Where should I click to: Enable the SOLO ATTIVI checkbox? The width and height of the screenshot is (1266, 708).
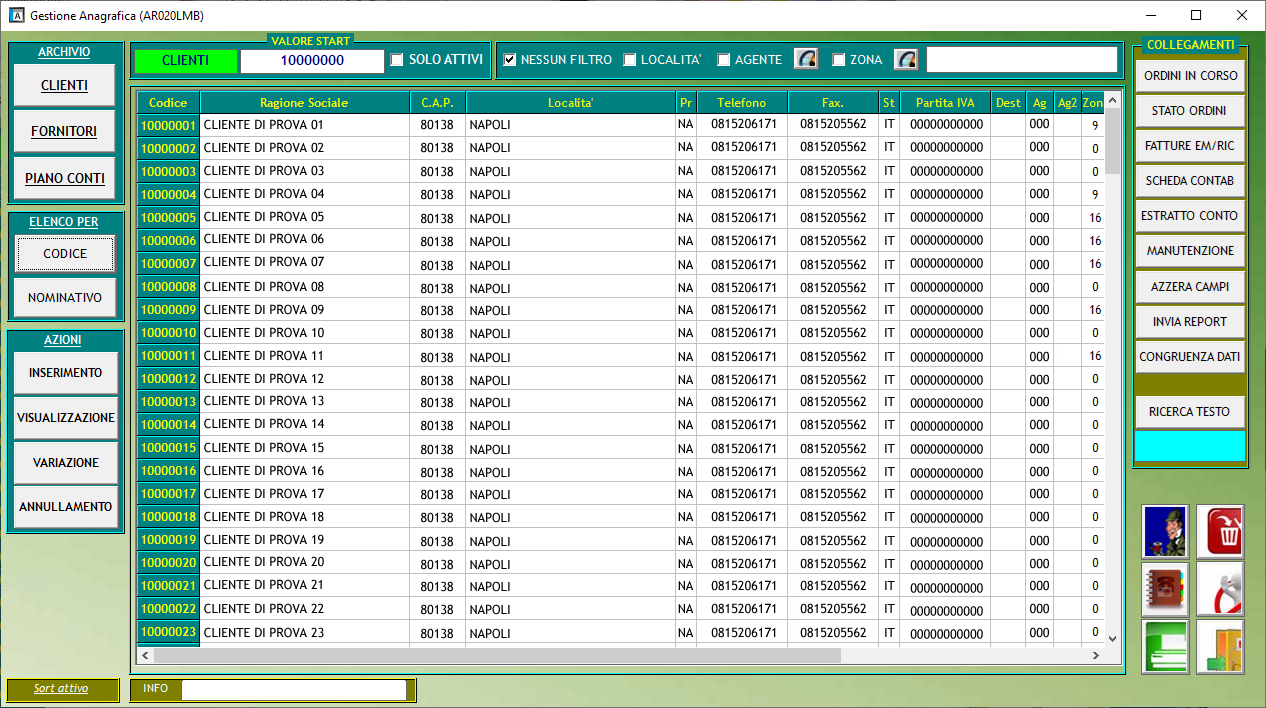click(x=397, y=59)
